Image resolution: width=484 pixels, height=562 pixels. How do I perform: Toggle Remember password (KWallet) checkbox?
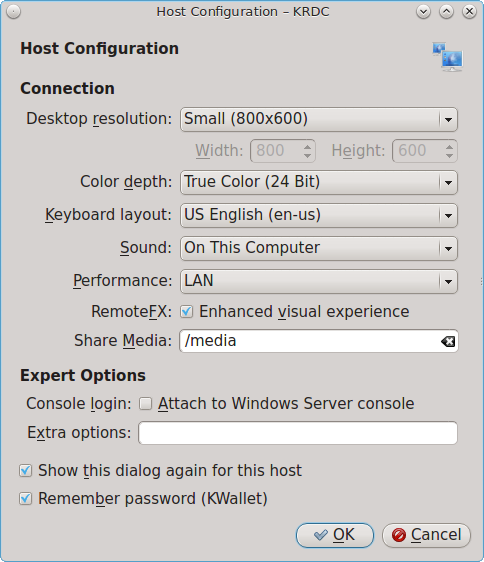[x=25, y=499]
